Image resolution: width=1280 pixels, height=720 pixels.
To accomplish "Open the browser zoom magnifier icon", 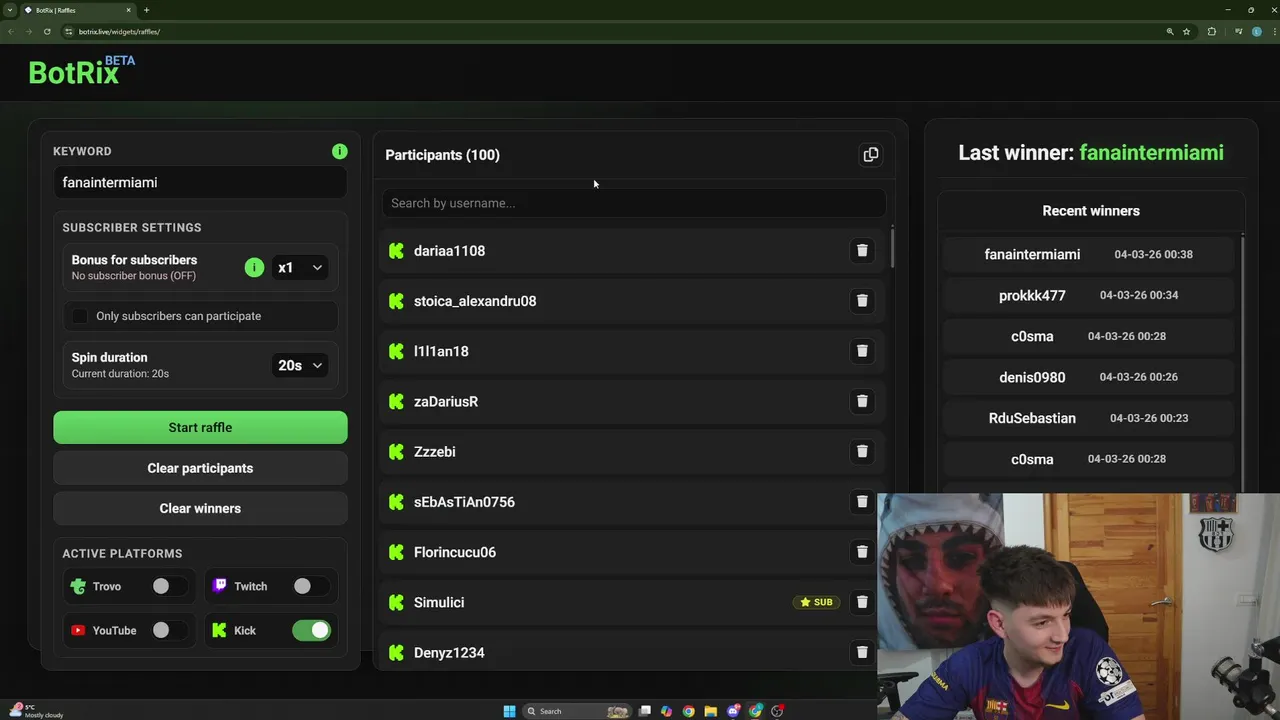I will [x=1170, y=31].
